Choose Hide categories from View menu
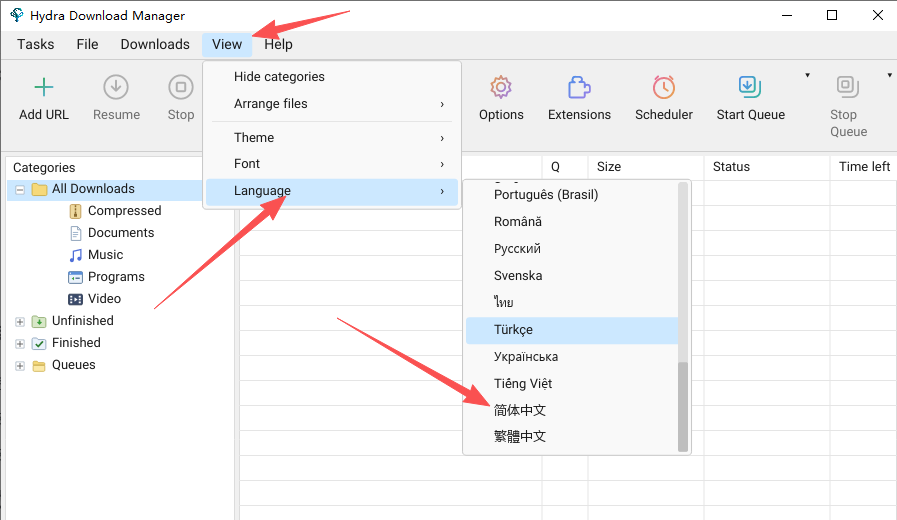897x520 pixels. [332, 77]
